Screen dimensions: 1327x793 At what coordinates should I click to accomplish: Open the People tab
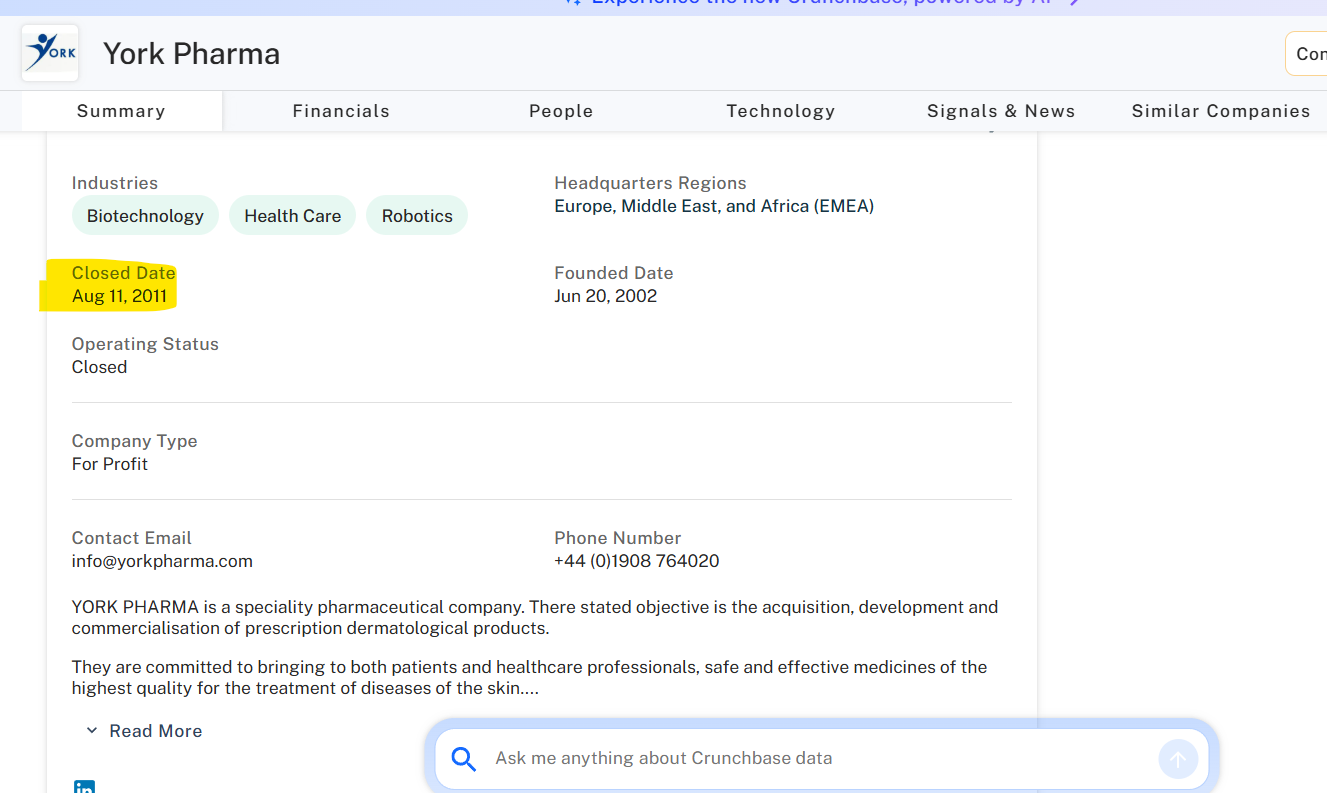[561, 111]
